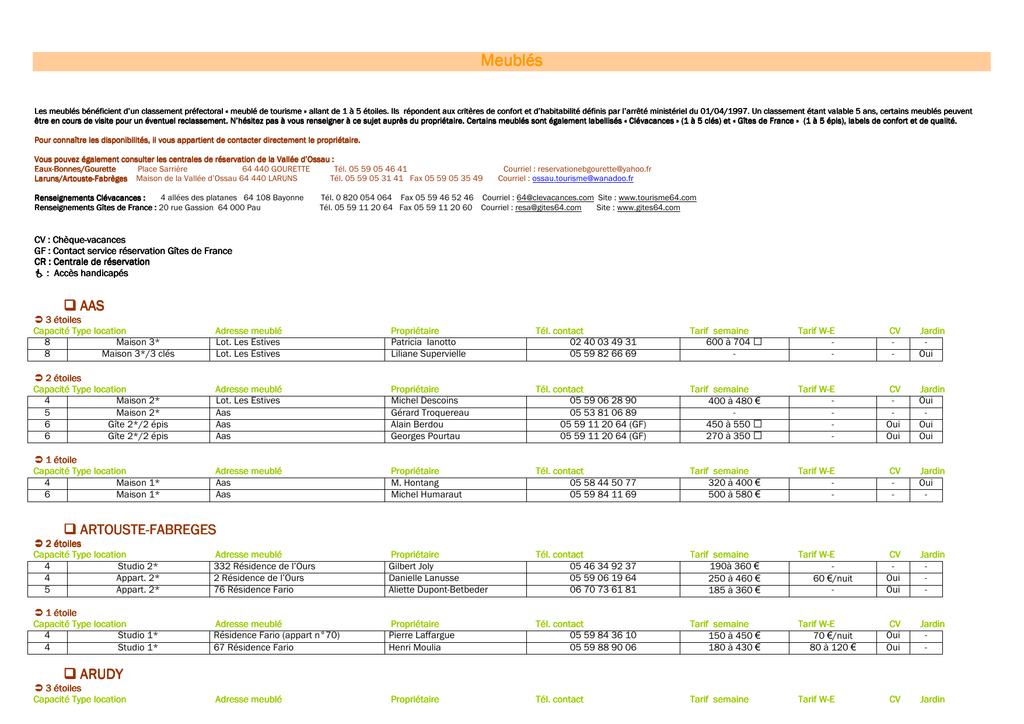Viewport: 1024px width, 724px height.
Task: Visit the www.gites64.com website link
Action: 648,208
